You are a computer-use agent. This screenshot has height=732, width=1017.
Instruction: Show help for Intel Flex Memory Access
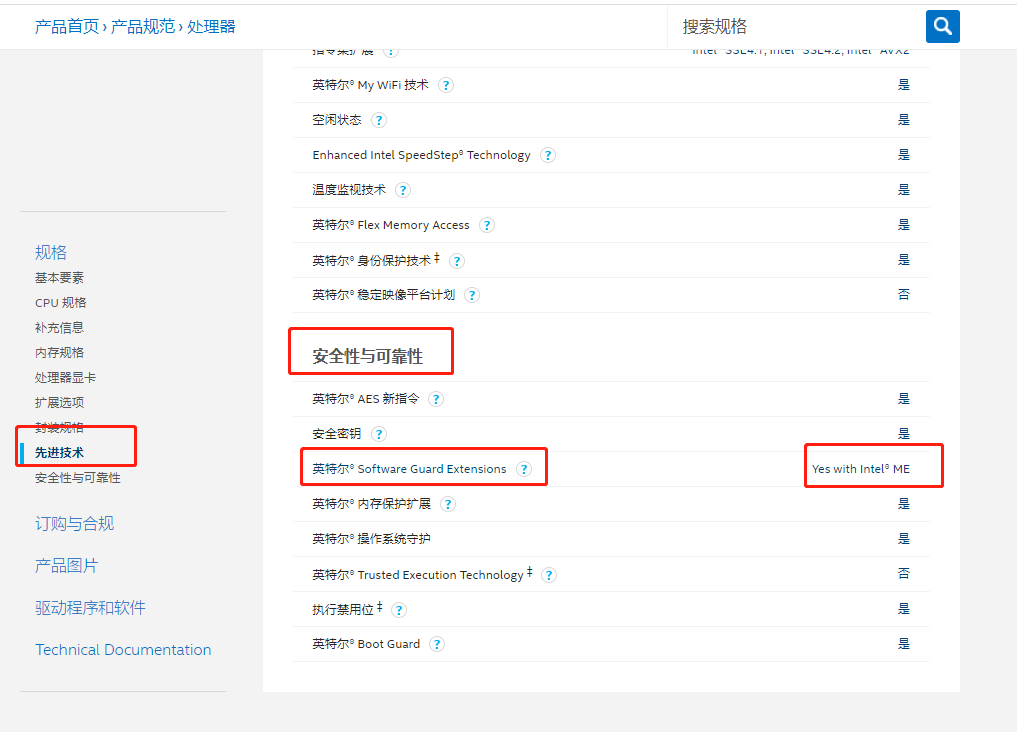tap(487, 225)
